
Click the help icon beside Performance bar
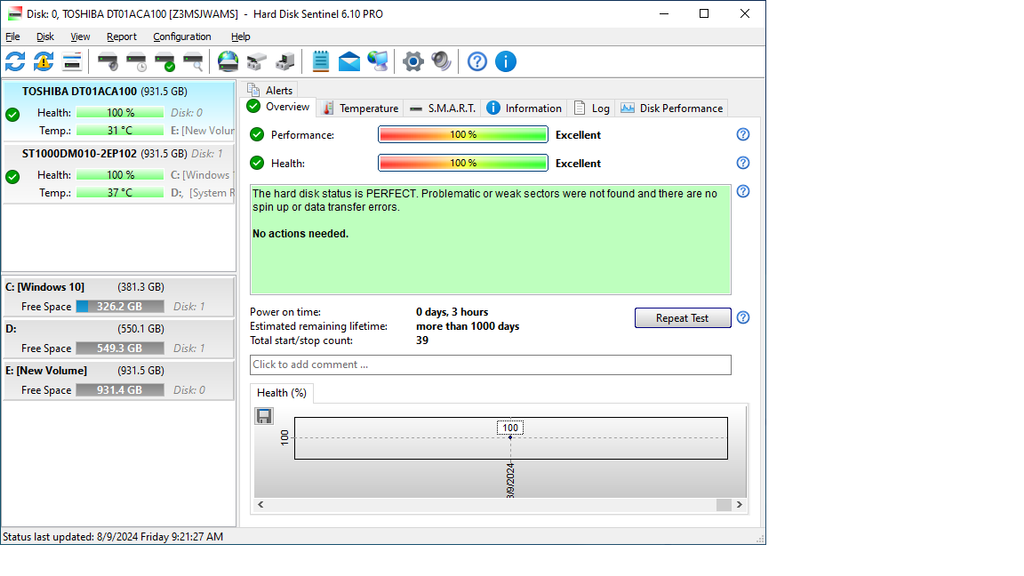pos(743,135)
